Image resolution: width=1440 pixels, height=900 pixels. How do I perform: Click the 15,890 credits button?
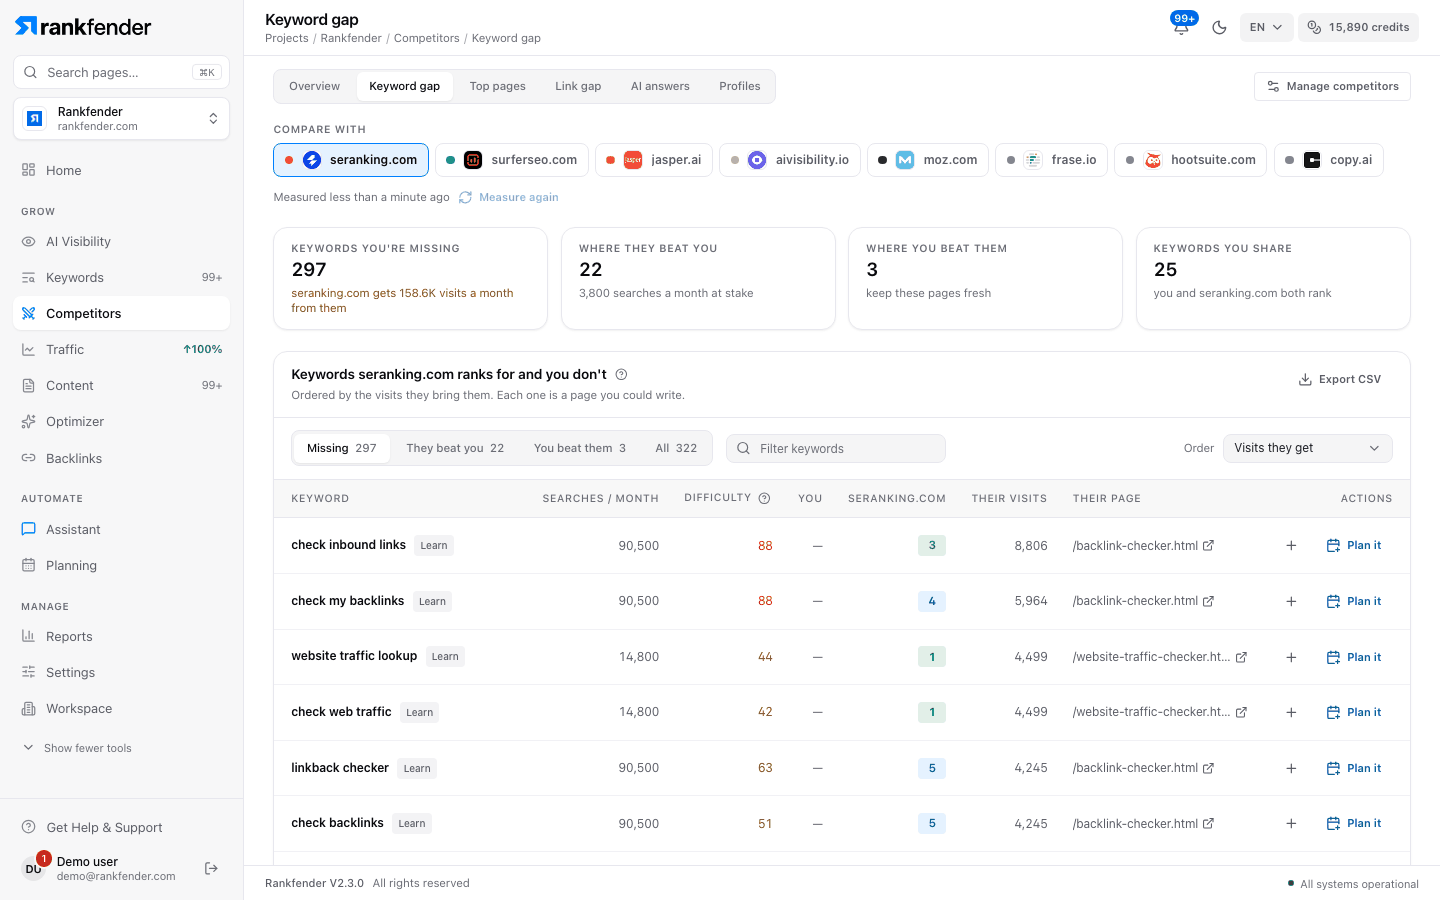[1358, 27]
